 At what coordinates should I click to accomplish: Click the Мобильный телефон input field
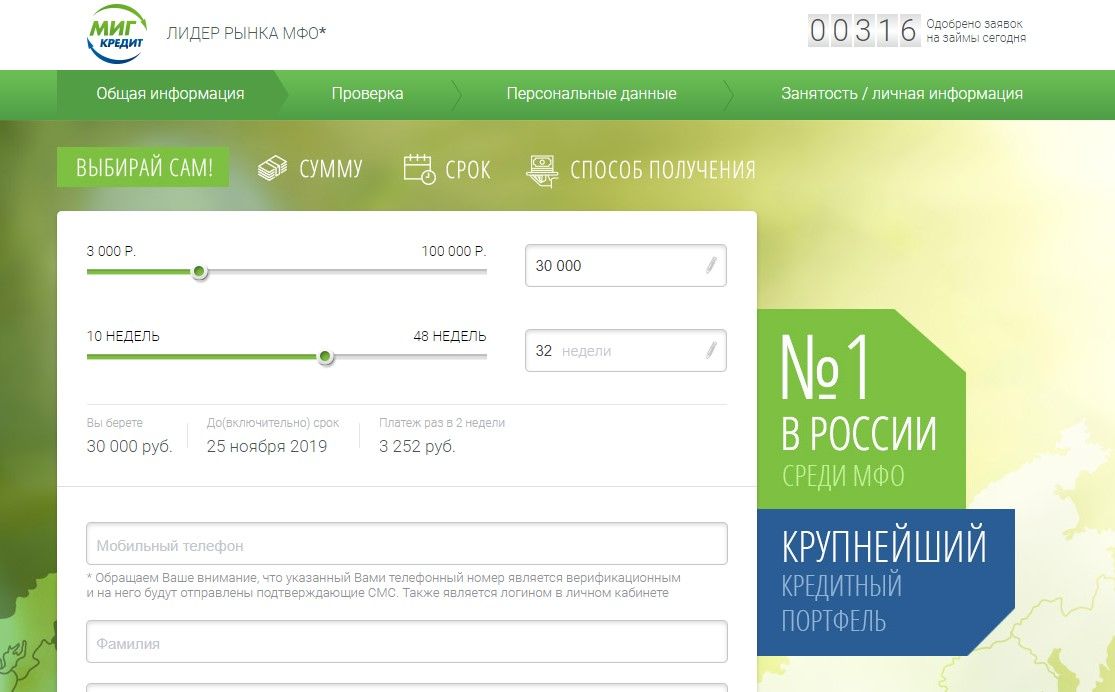[406, 546]
